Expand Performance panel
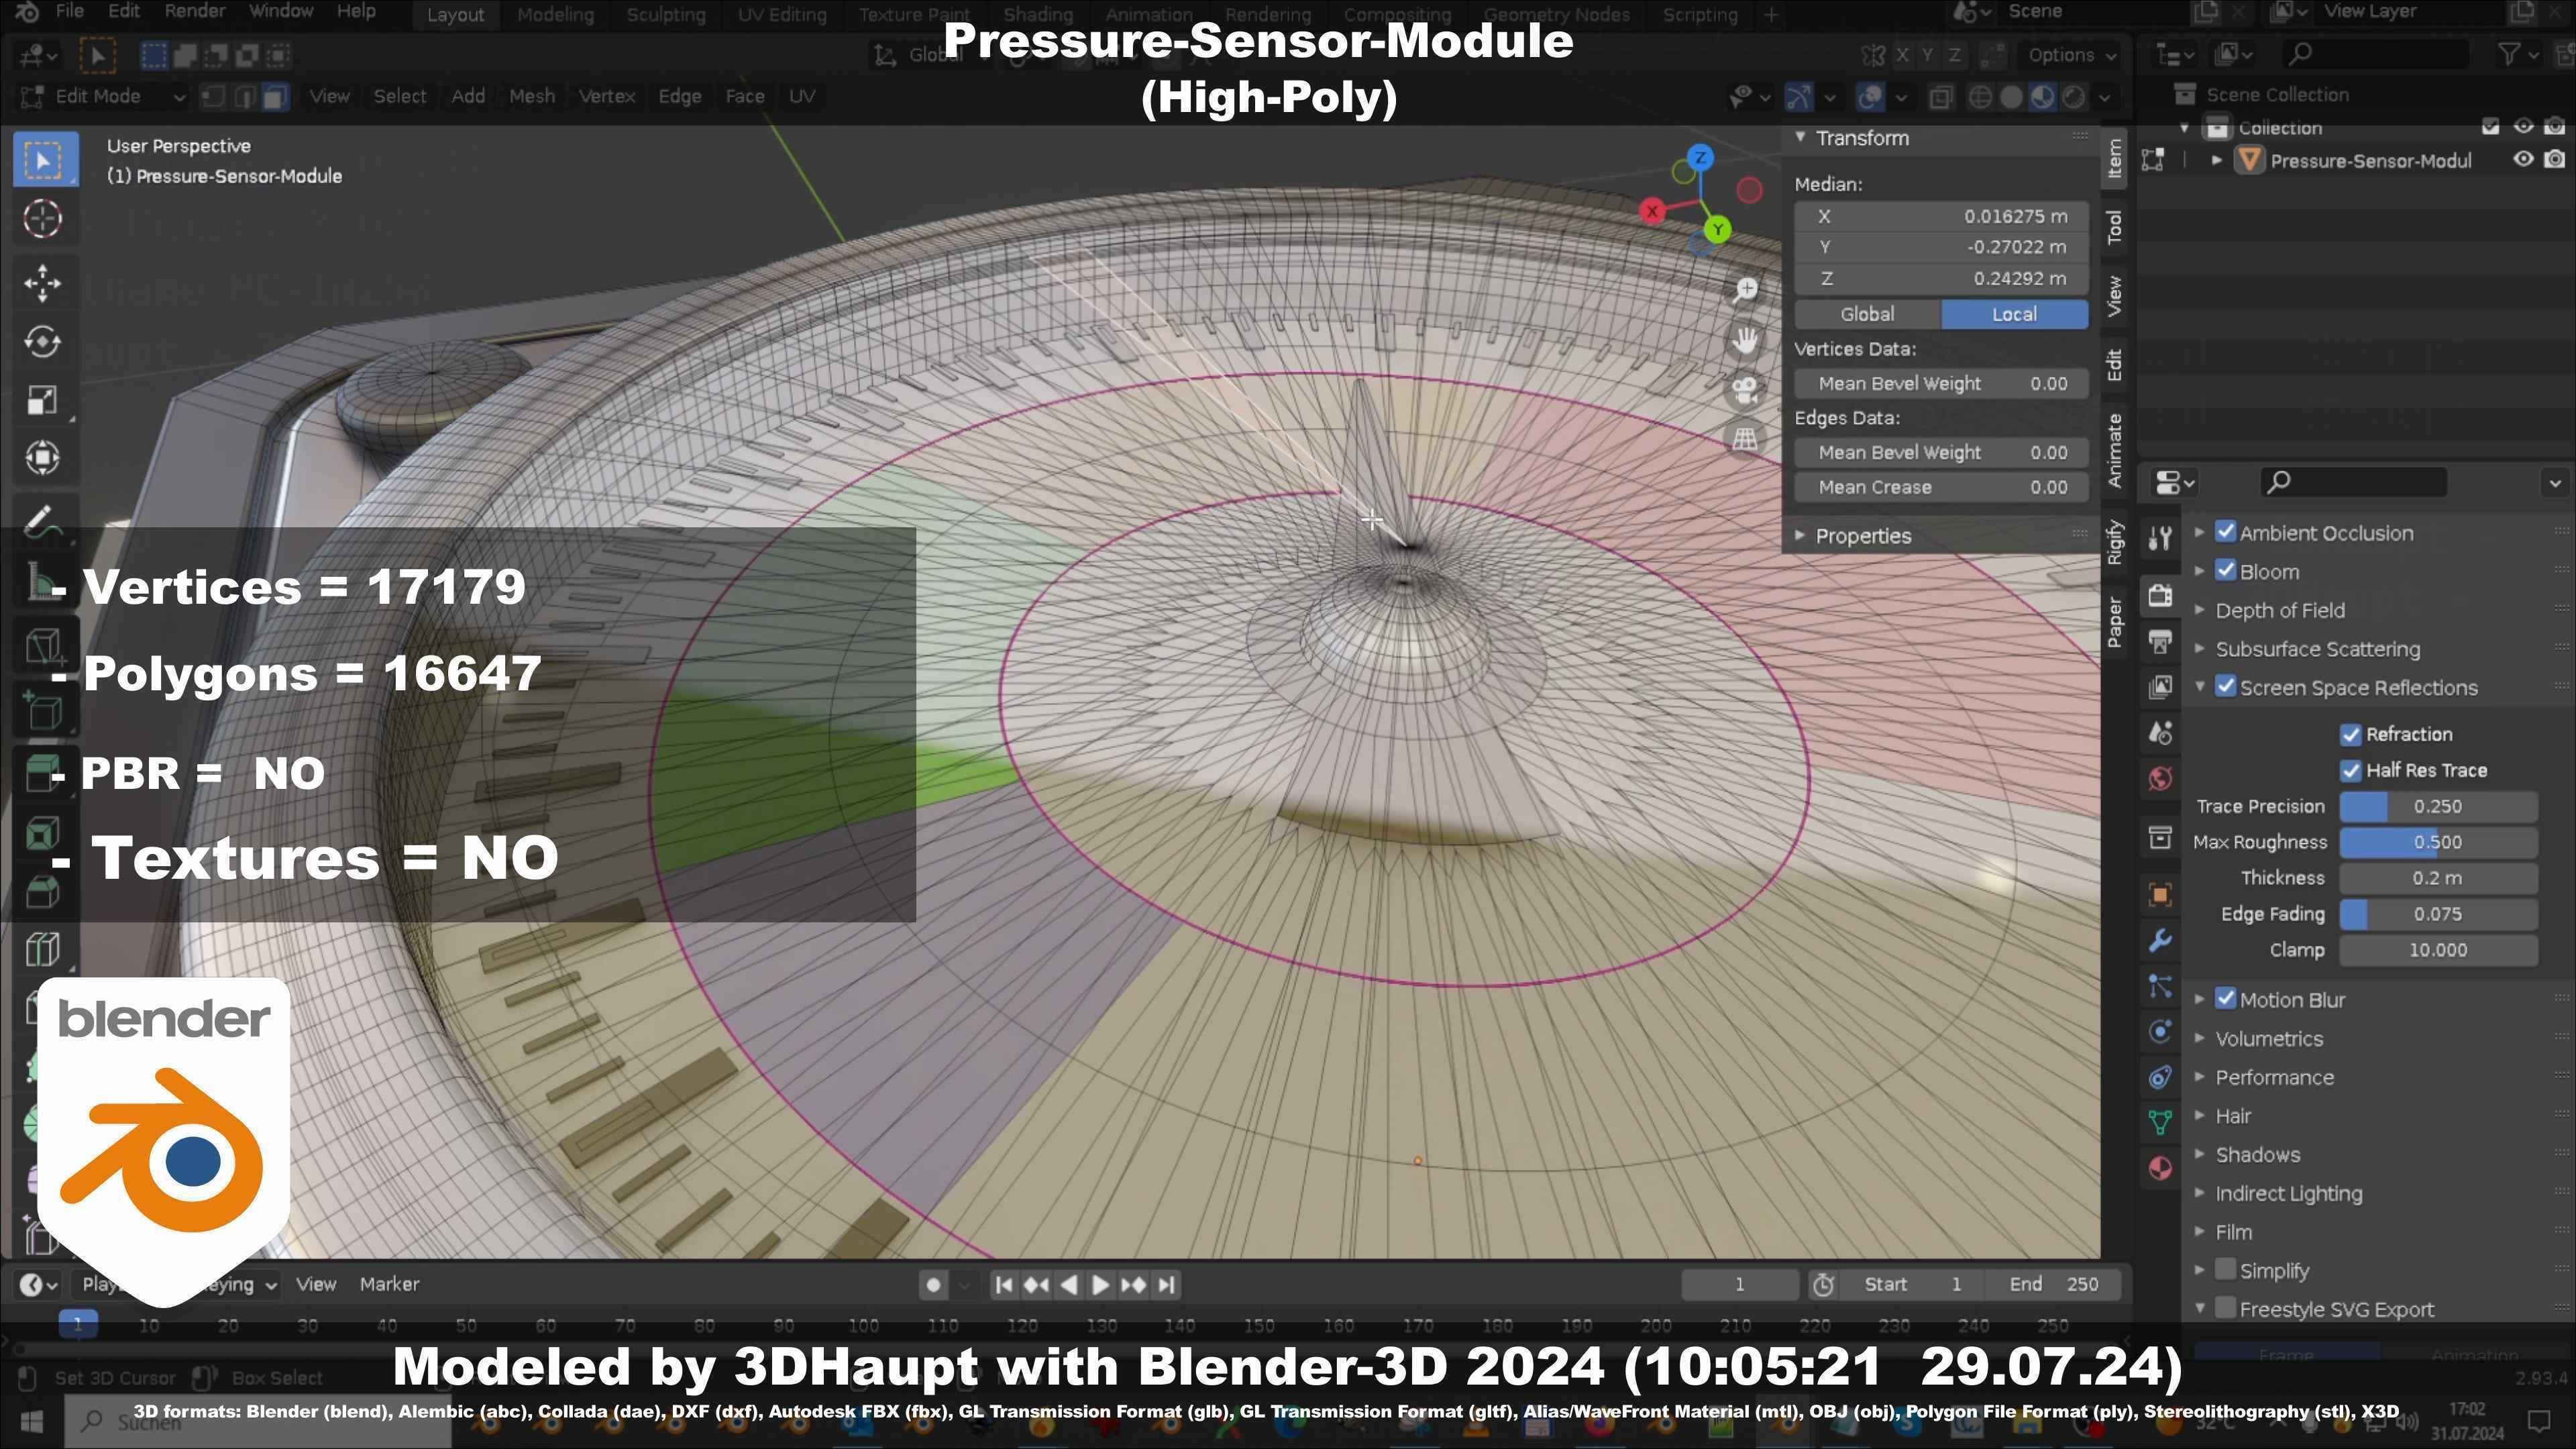2576x1449 pixels. point(2274,1078)
